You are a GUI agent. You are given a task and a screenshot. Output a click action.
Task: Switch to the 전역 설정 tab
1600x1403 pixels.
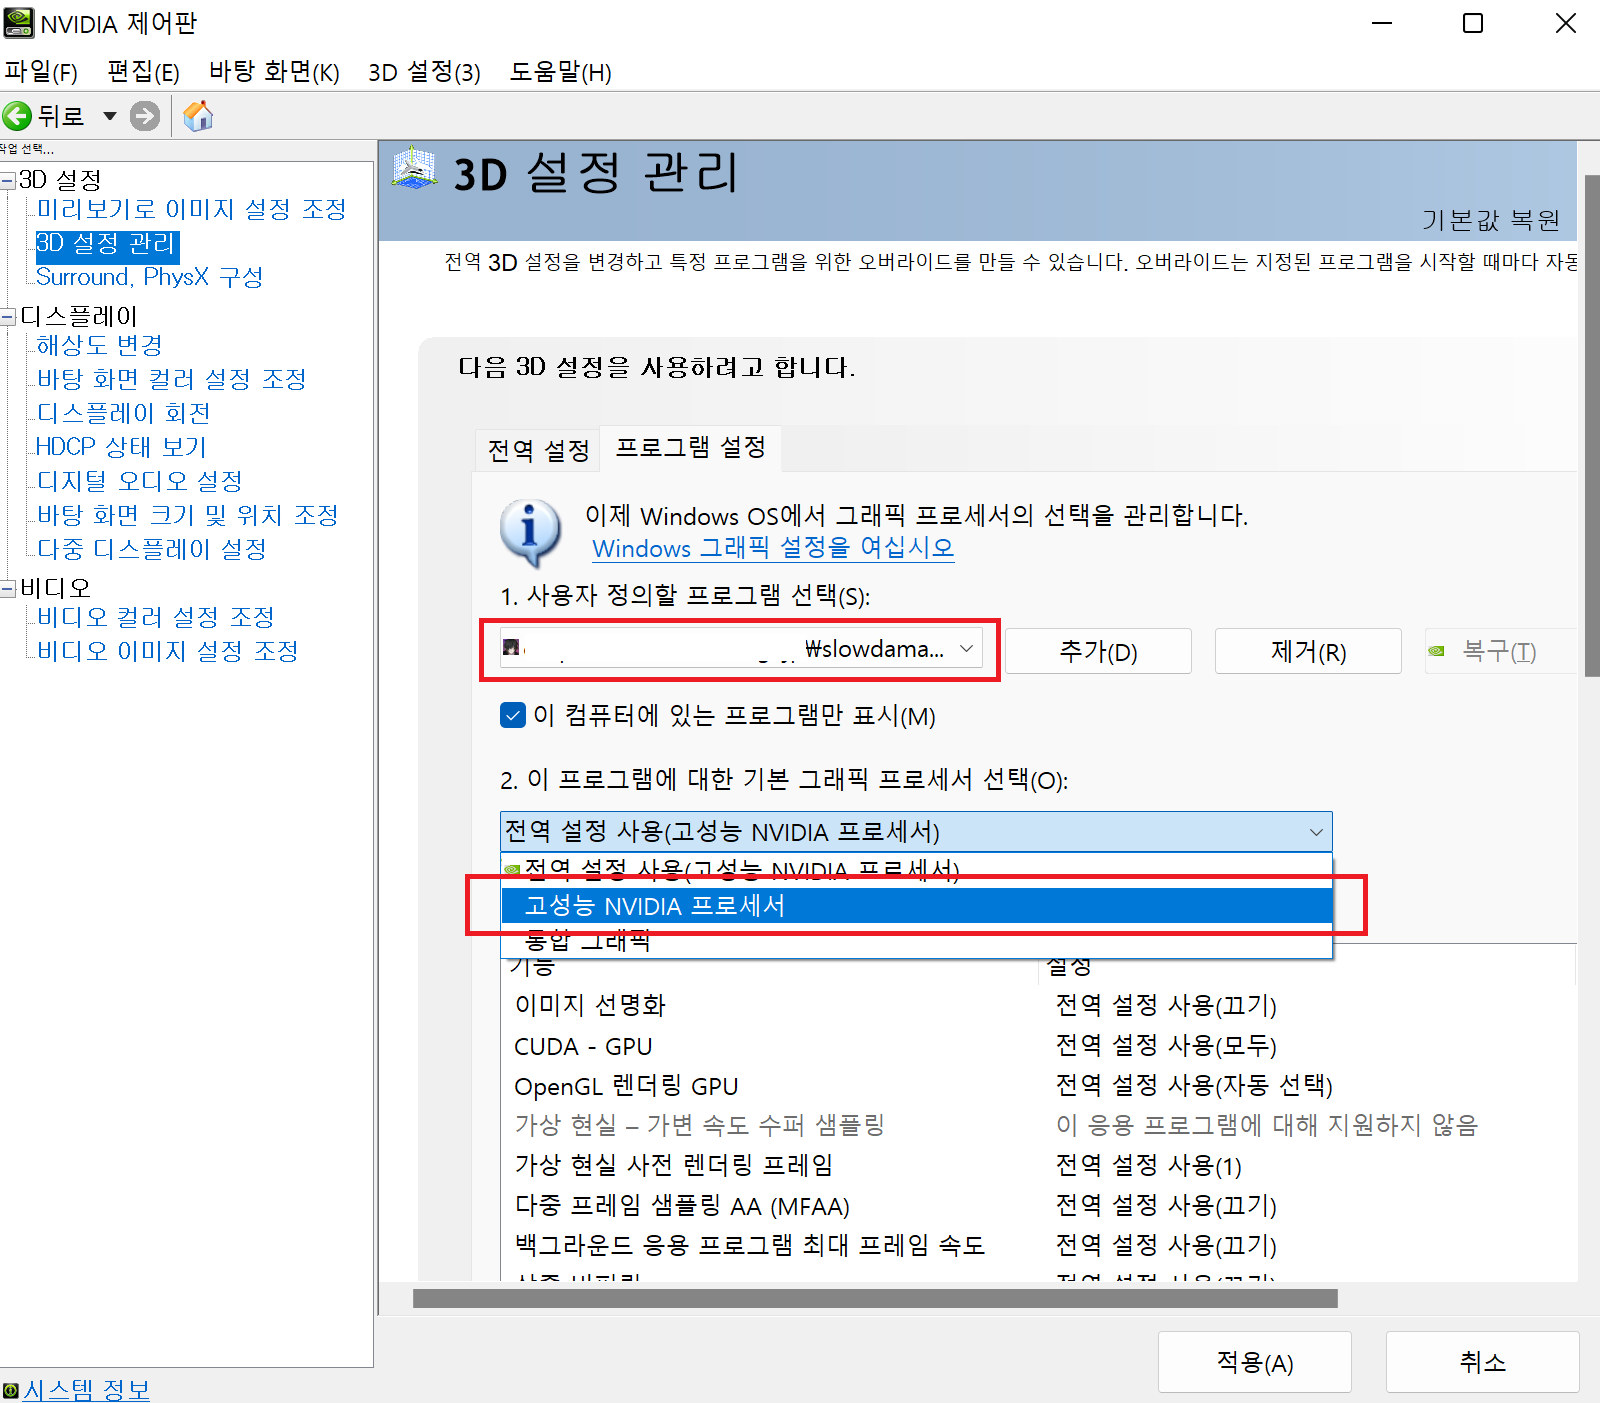coord(538,450)
